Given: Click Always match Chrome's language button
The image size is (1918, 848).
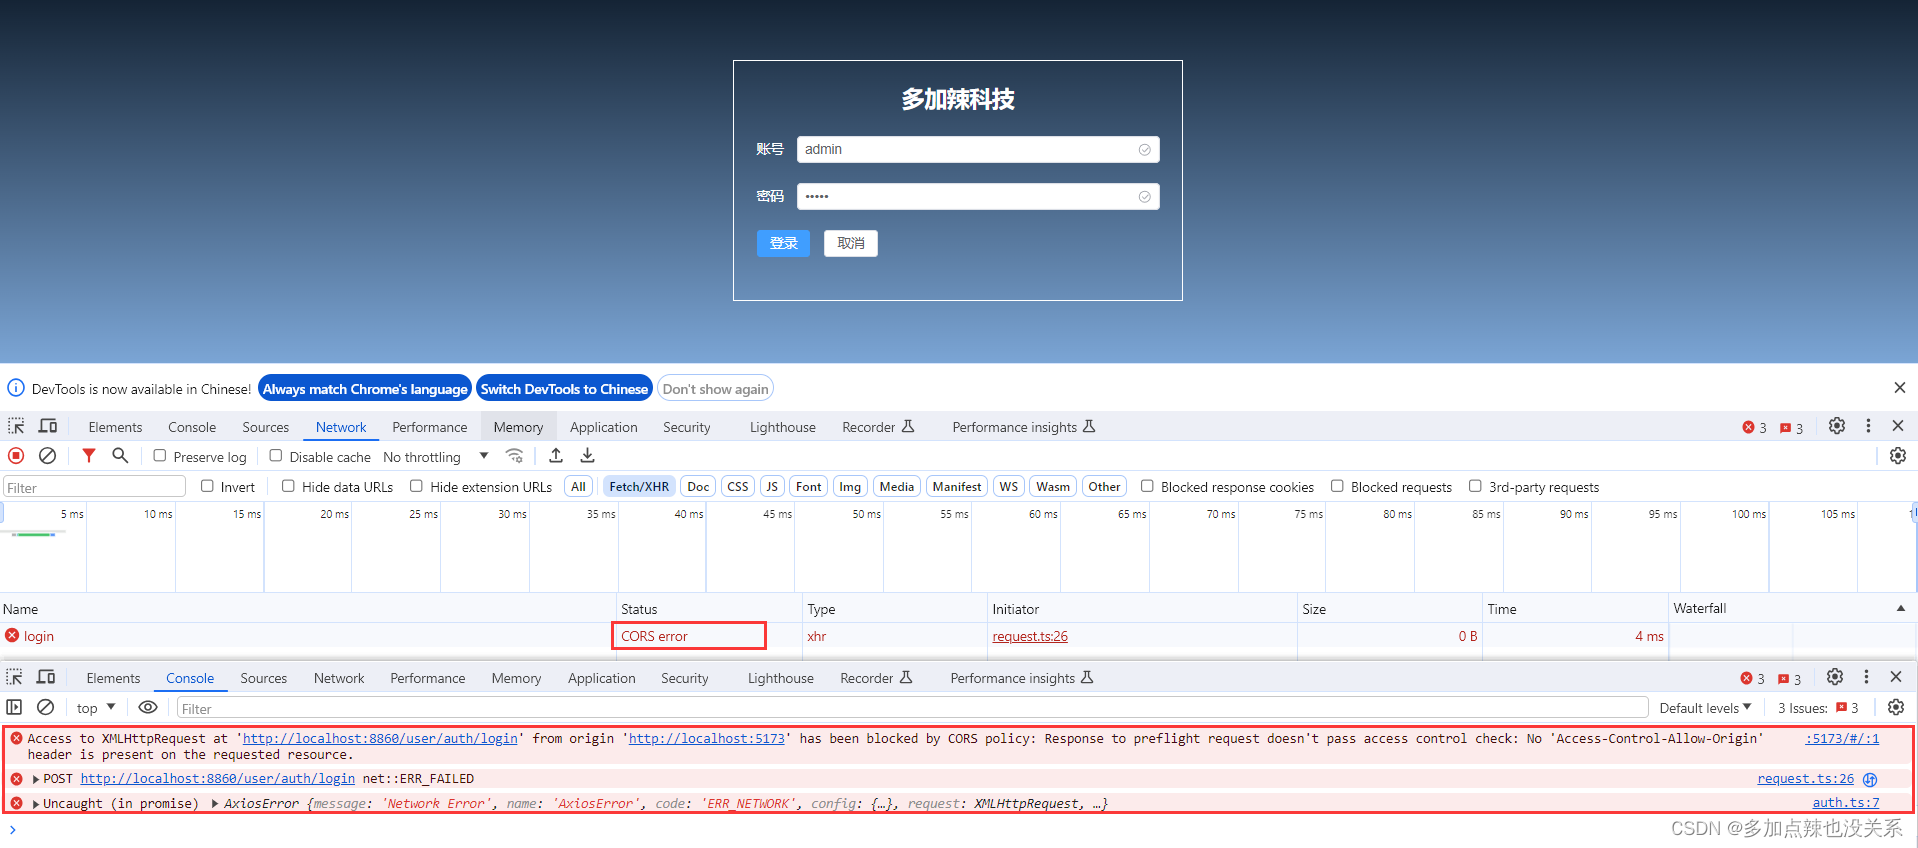Looking at the screenshot, I should point(365,389).
